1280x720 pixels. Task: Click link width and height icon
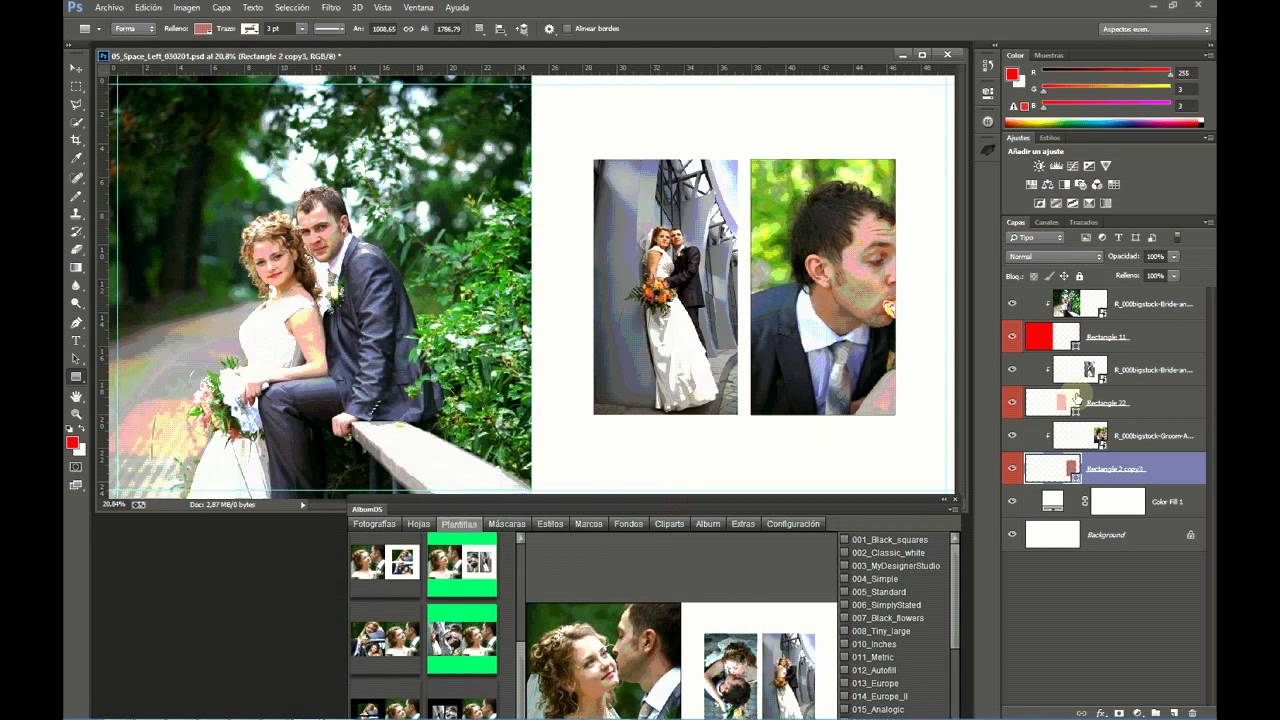[x=408, y=29]
